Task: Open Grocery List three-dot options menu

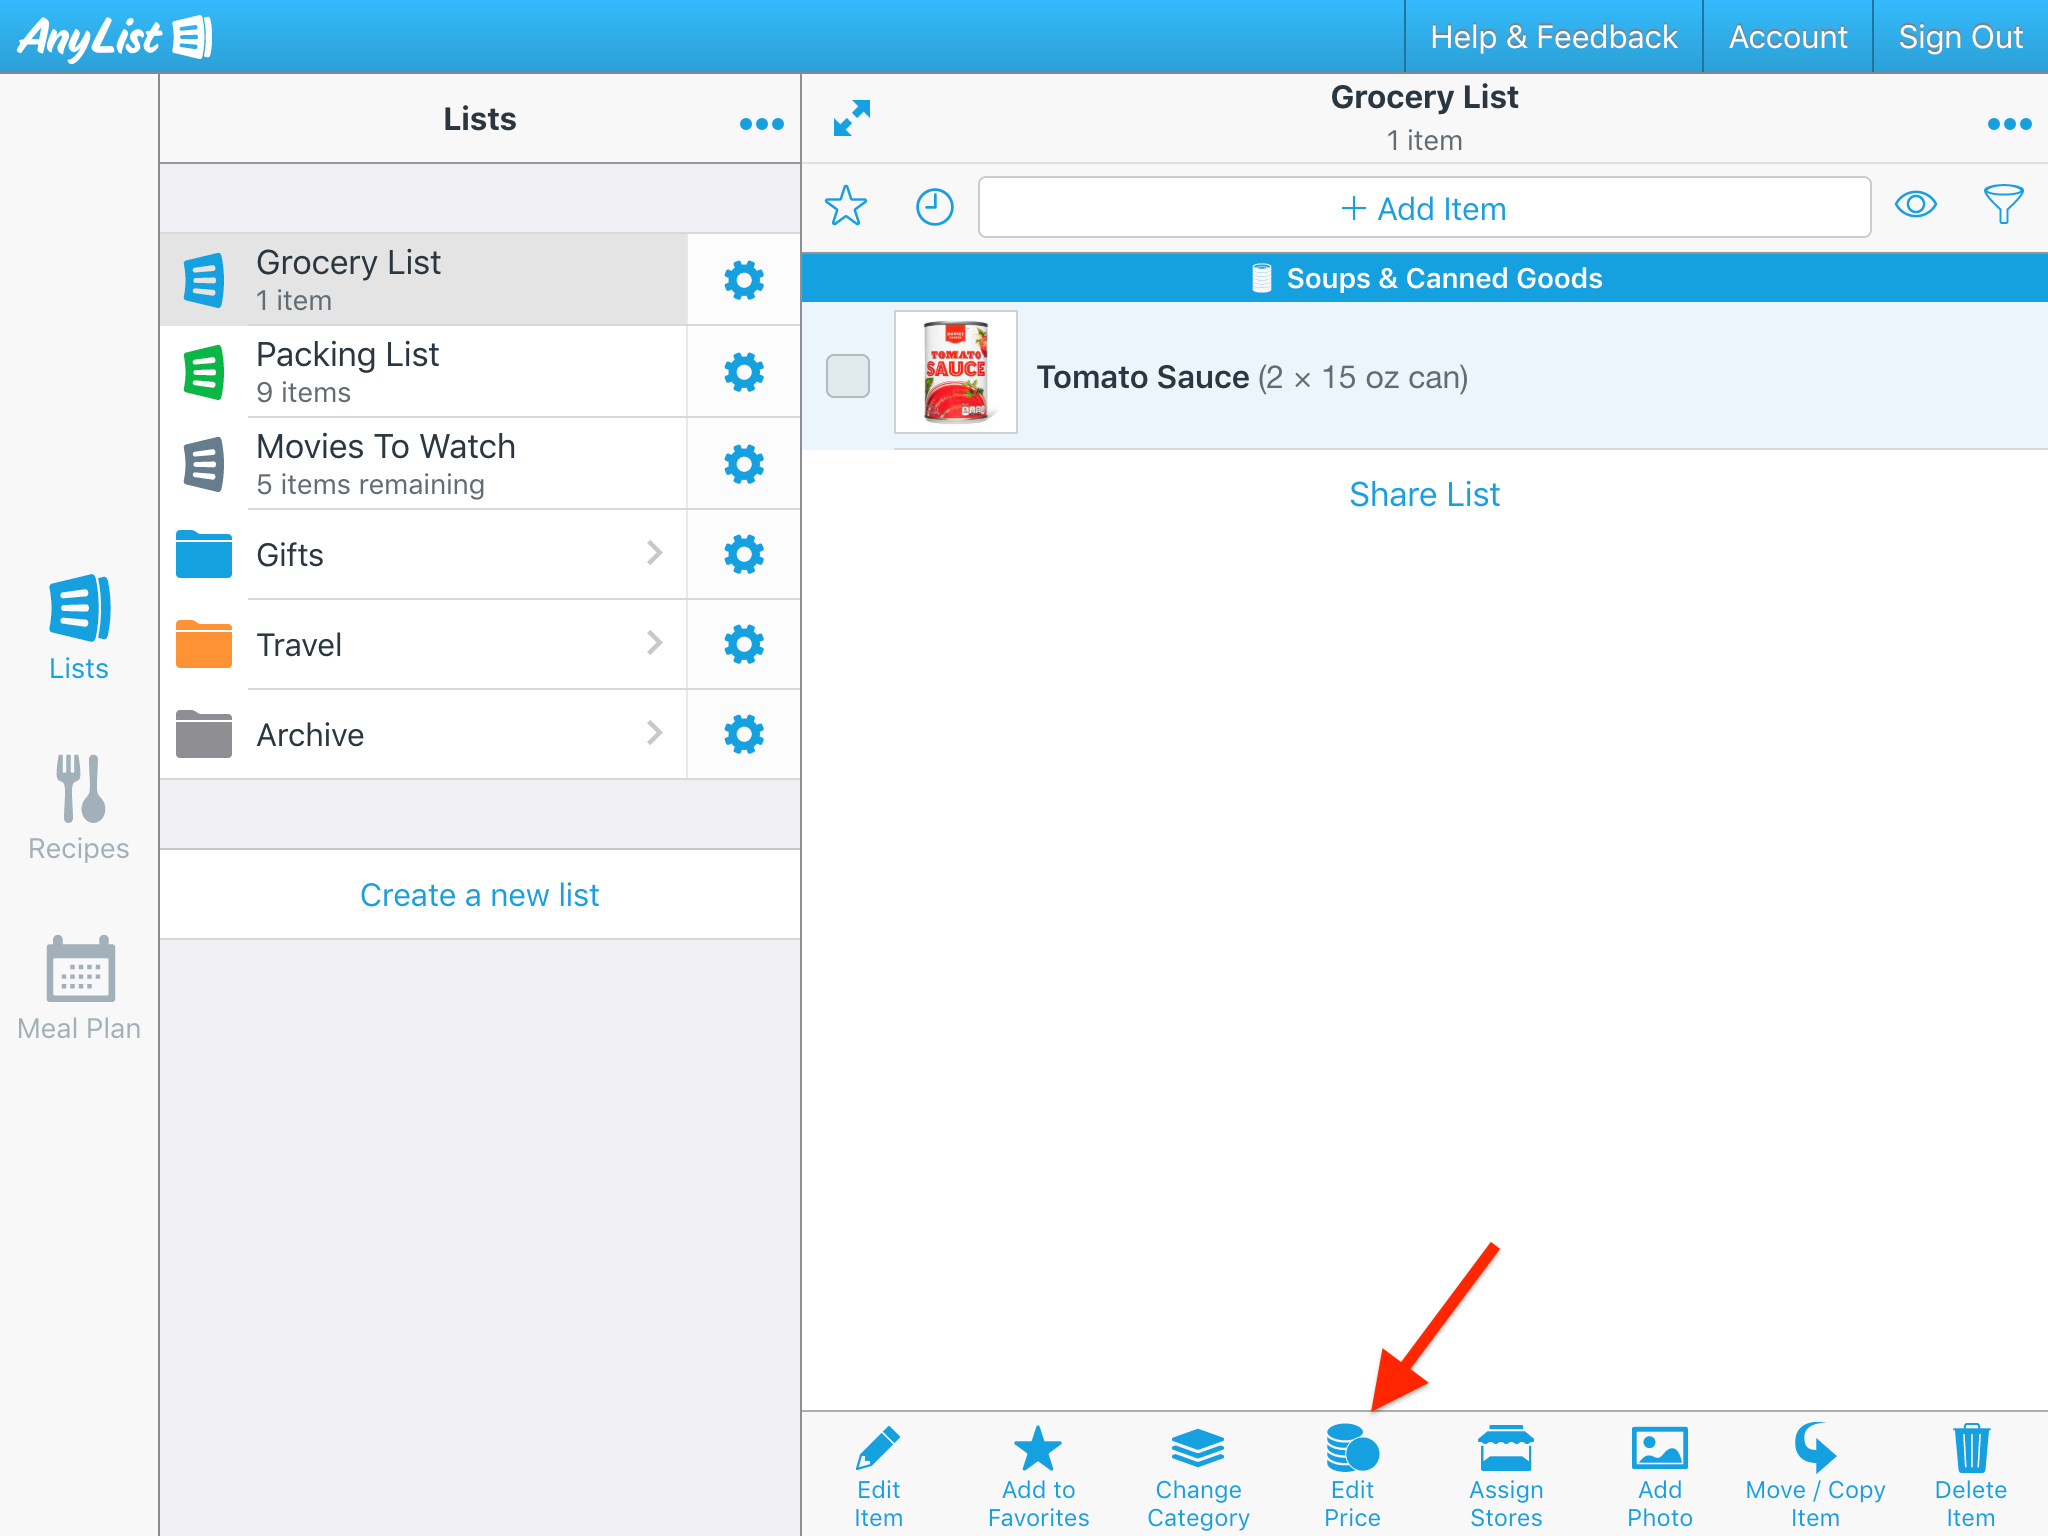Action: (2009, 124)
